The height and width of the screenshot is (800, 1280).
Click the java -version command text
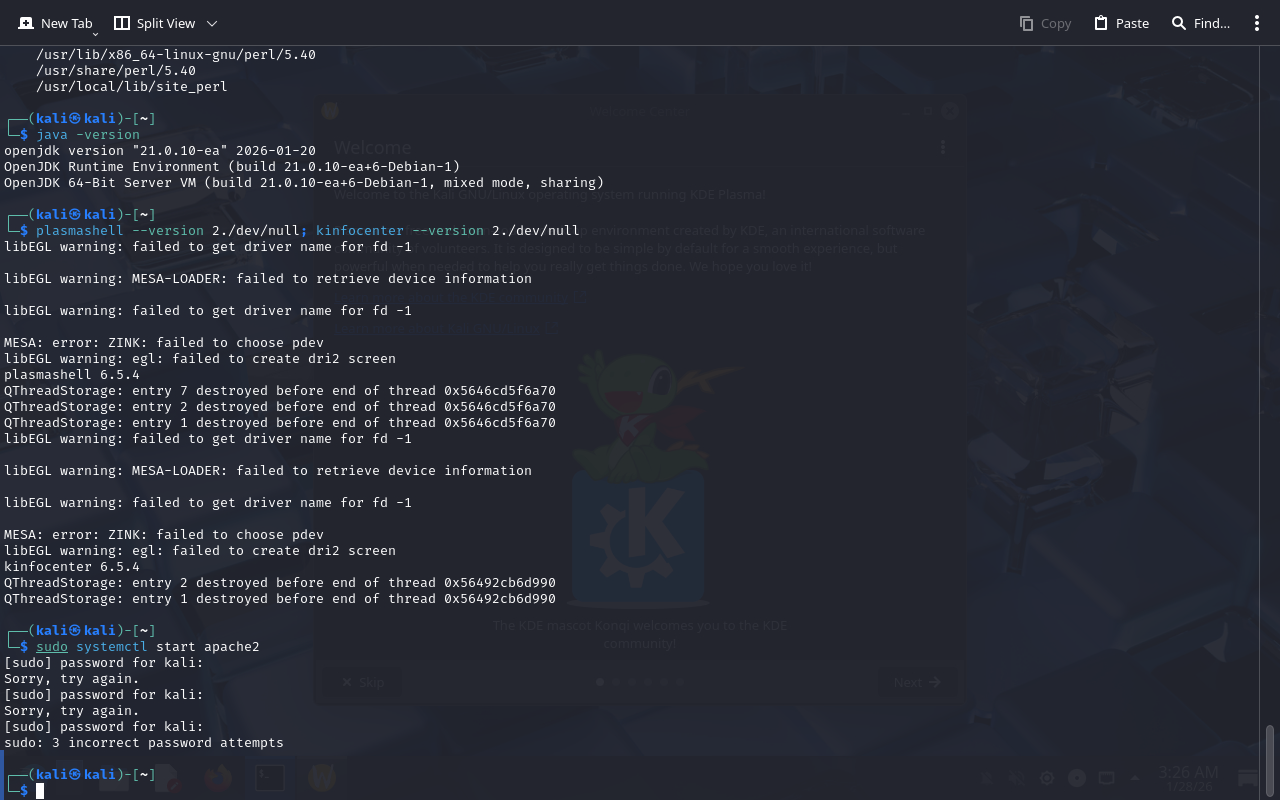88,135
